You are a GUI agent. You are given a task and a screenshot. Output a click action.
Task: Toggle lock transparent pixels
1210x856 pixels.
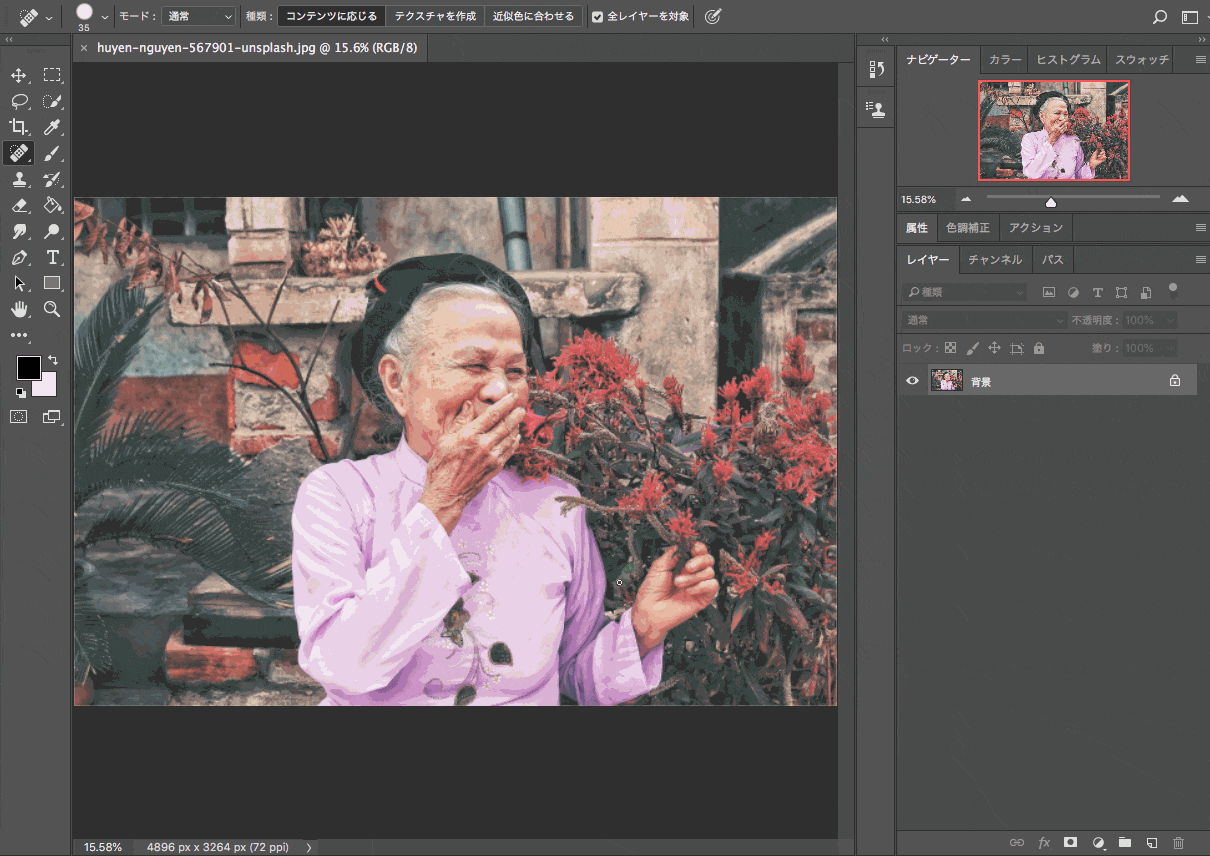point(950,348)
